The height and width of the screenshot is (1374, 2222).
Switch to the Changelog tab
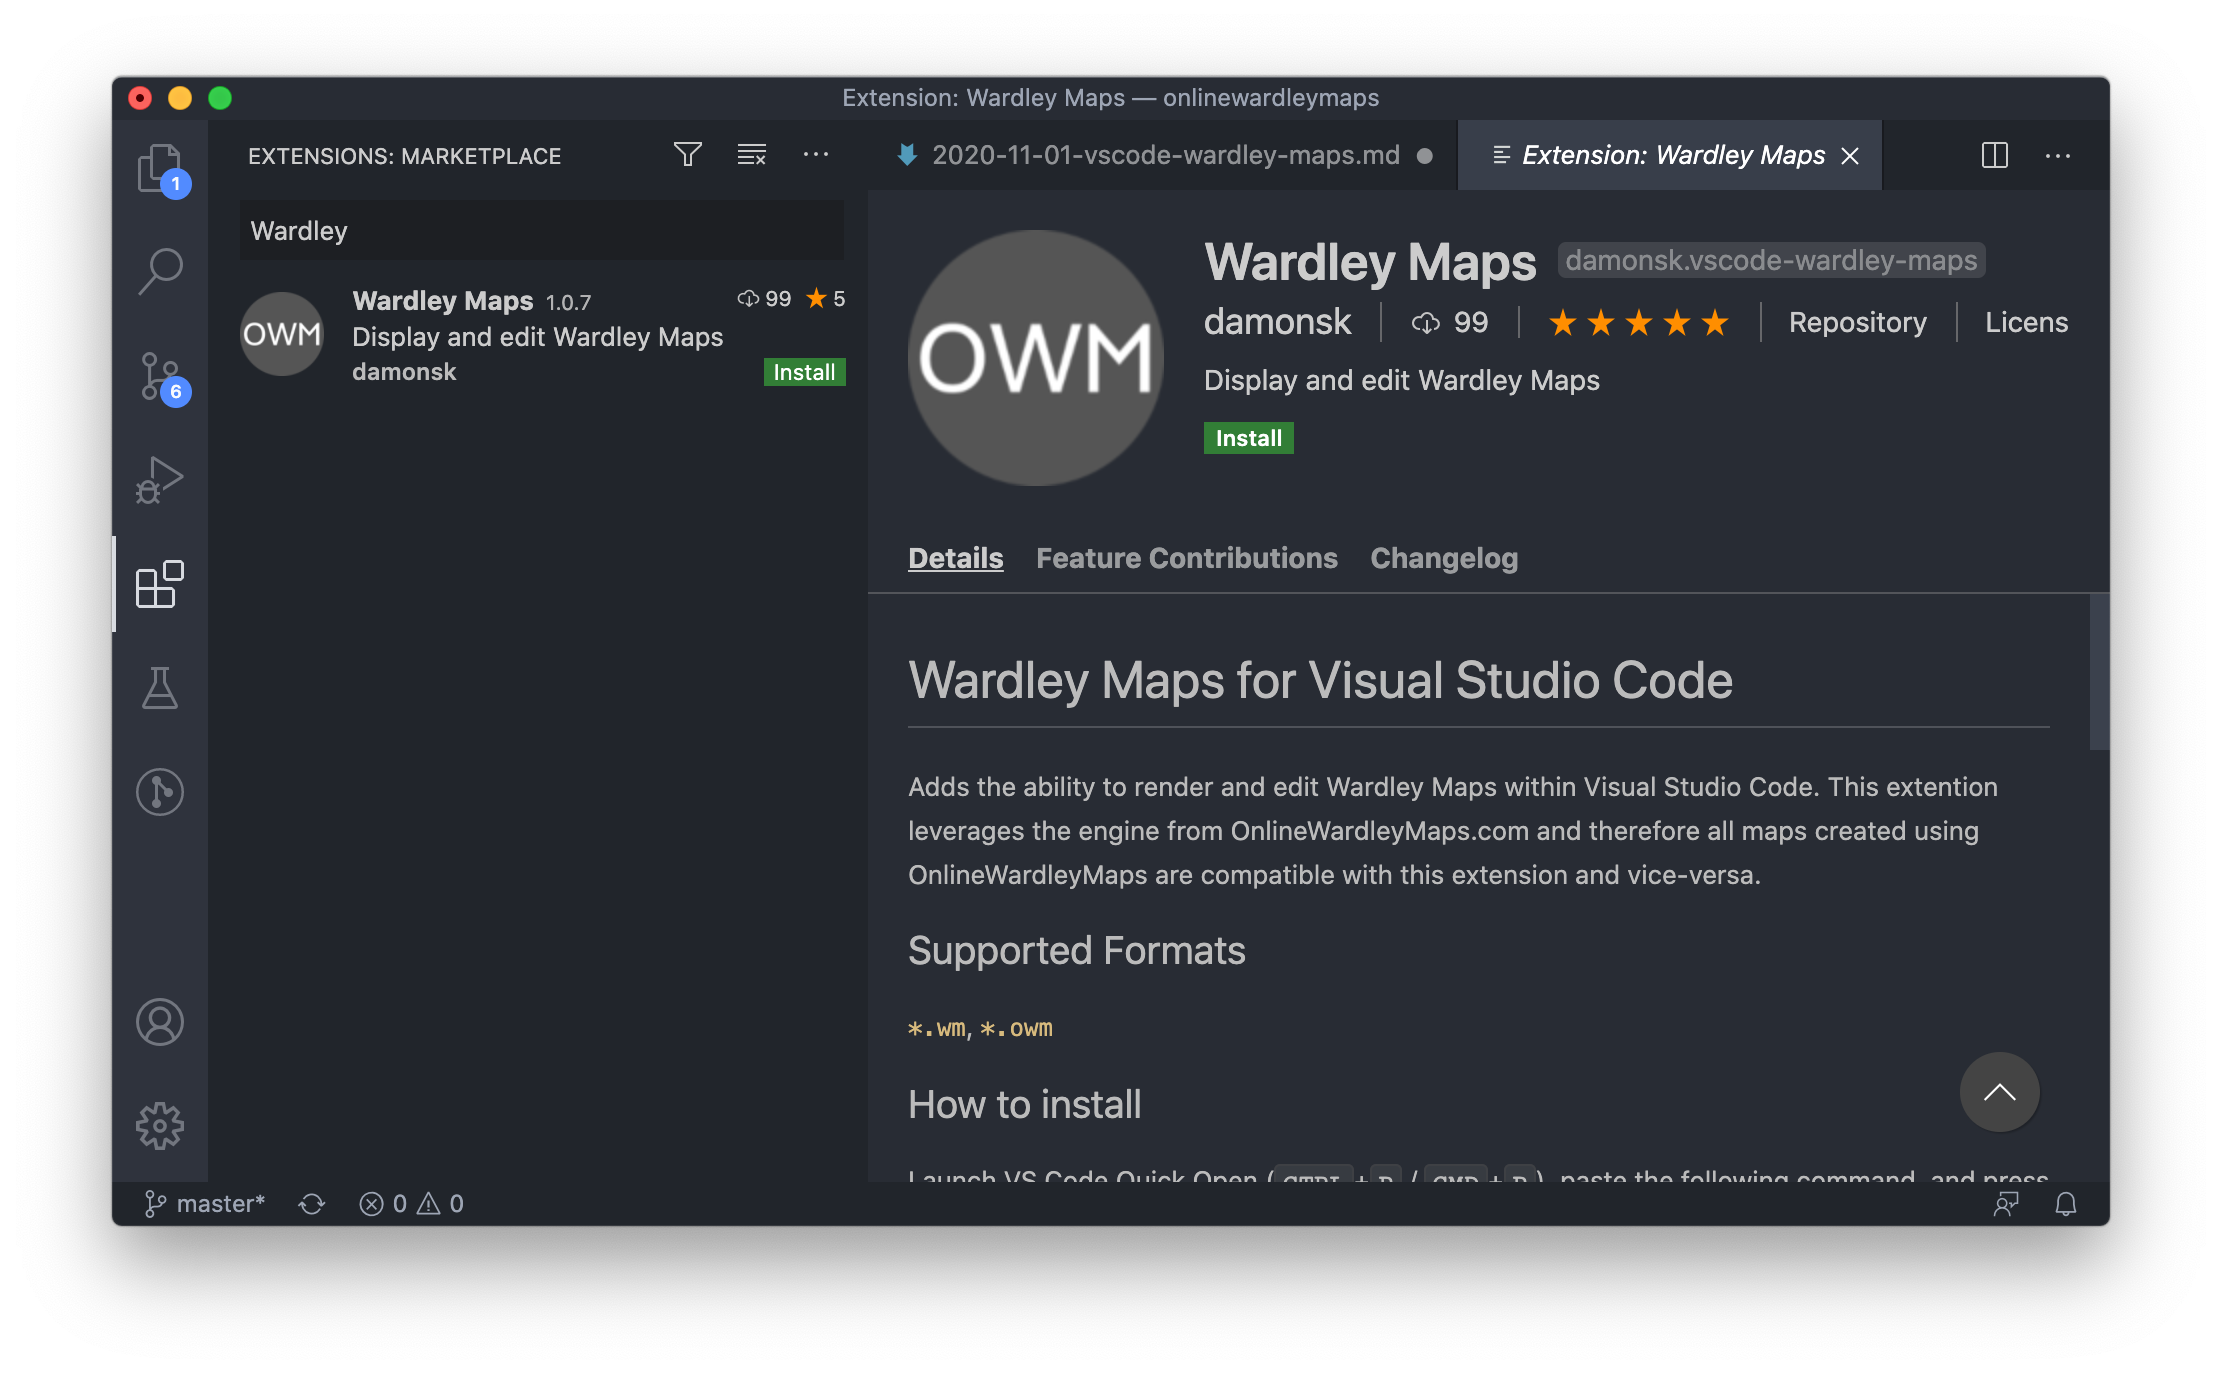[1443, 558]
